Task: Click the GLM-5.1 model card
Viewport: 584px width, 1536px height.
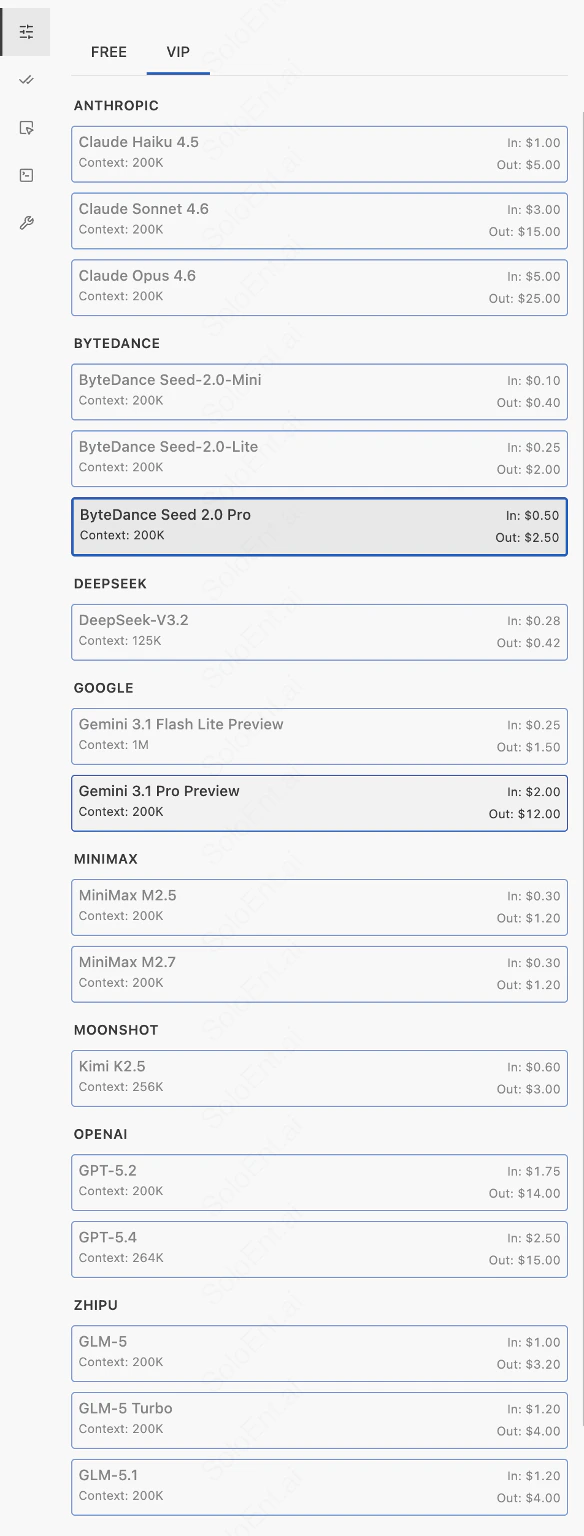Action: (x=319, y=1486)
